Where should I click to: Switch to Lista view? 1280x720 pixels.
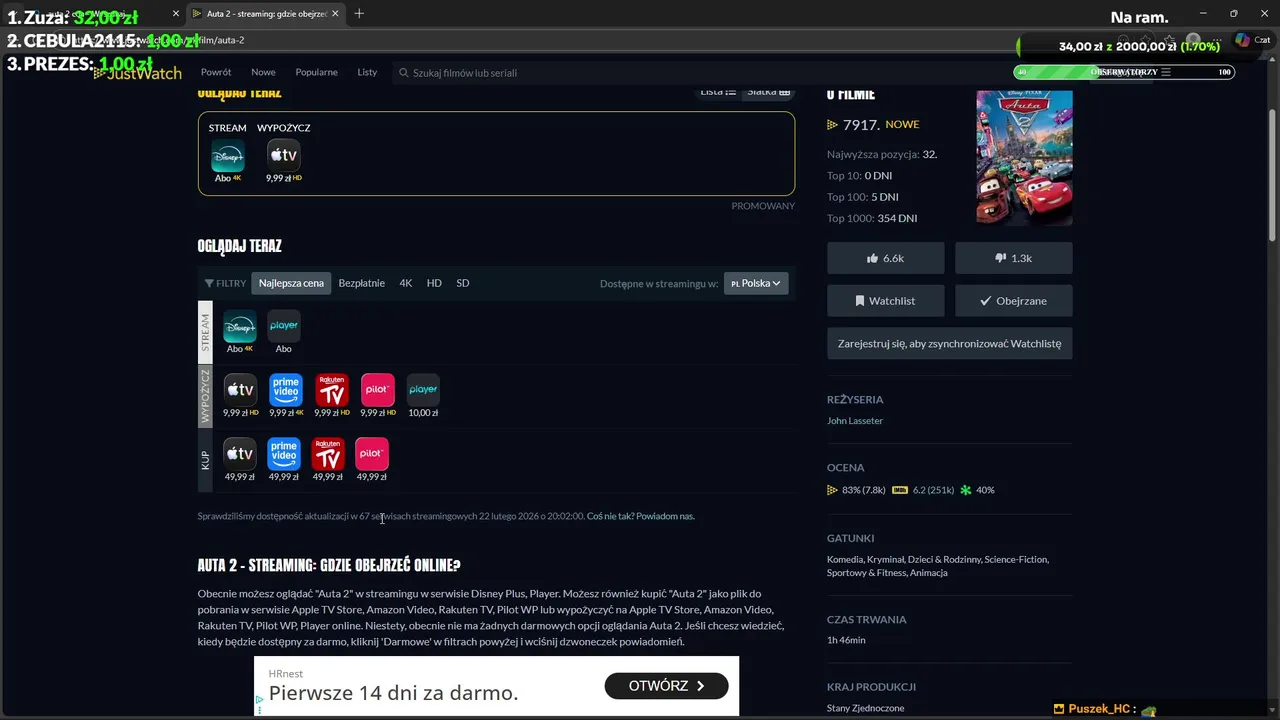(x=718, y=91)
